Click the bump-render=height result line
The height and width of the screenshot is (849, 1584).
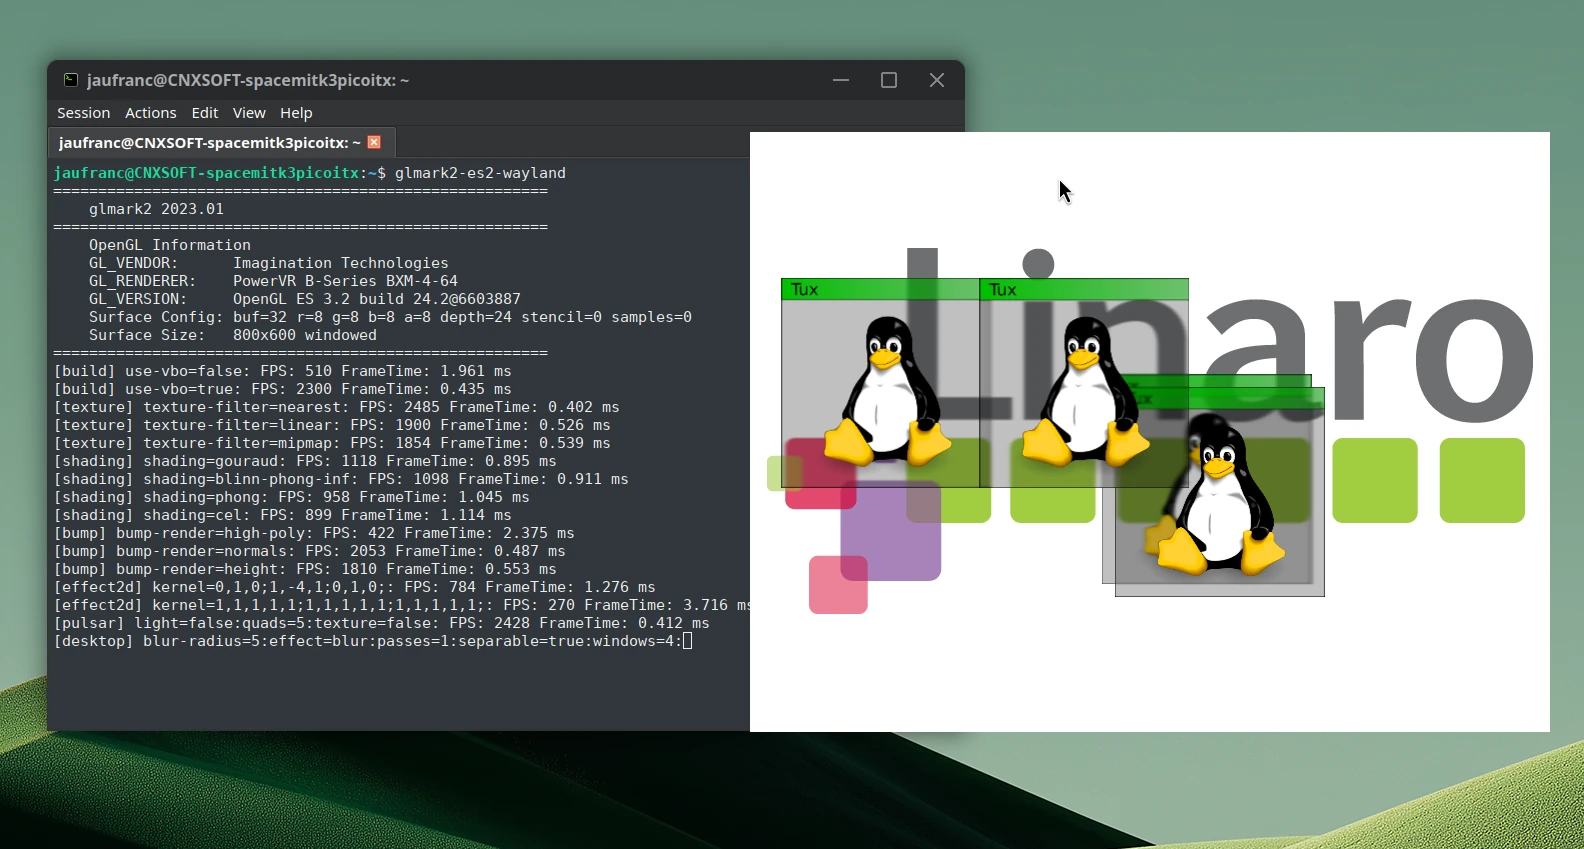coord(305,569)
